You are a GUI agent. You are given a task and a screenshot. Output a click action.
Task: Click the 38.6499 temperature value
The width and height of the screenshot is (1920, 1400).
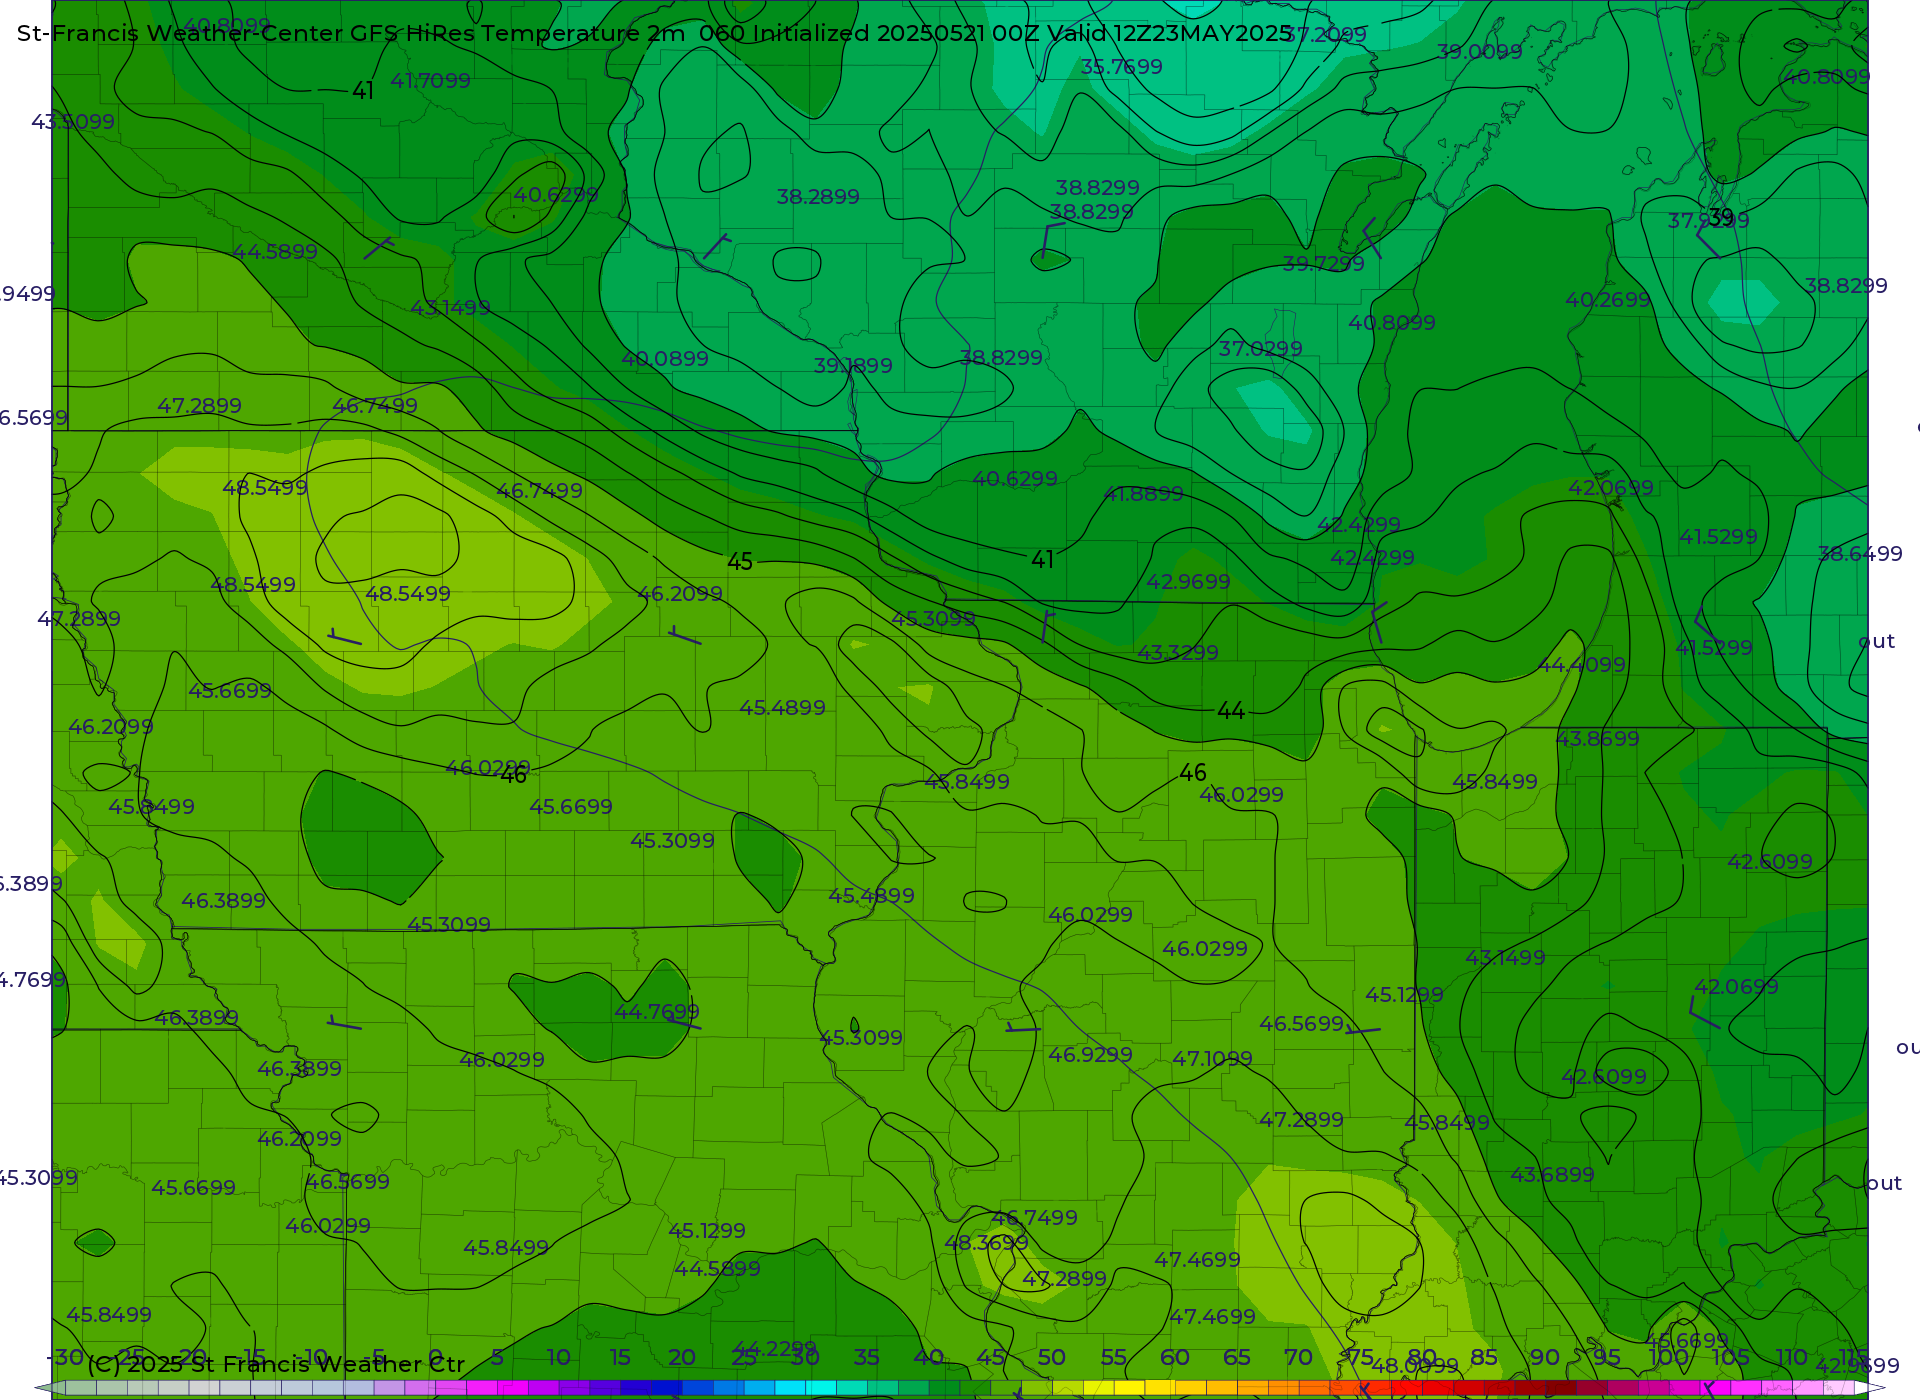click(x=1860, y=554)
